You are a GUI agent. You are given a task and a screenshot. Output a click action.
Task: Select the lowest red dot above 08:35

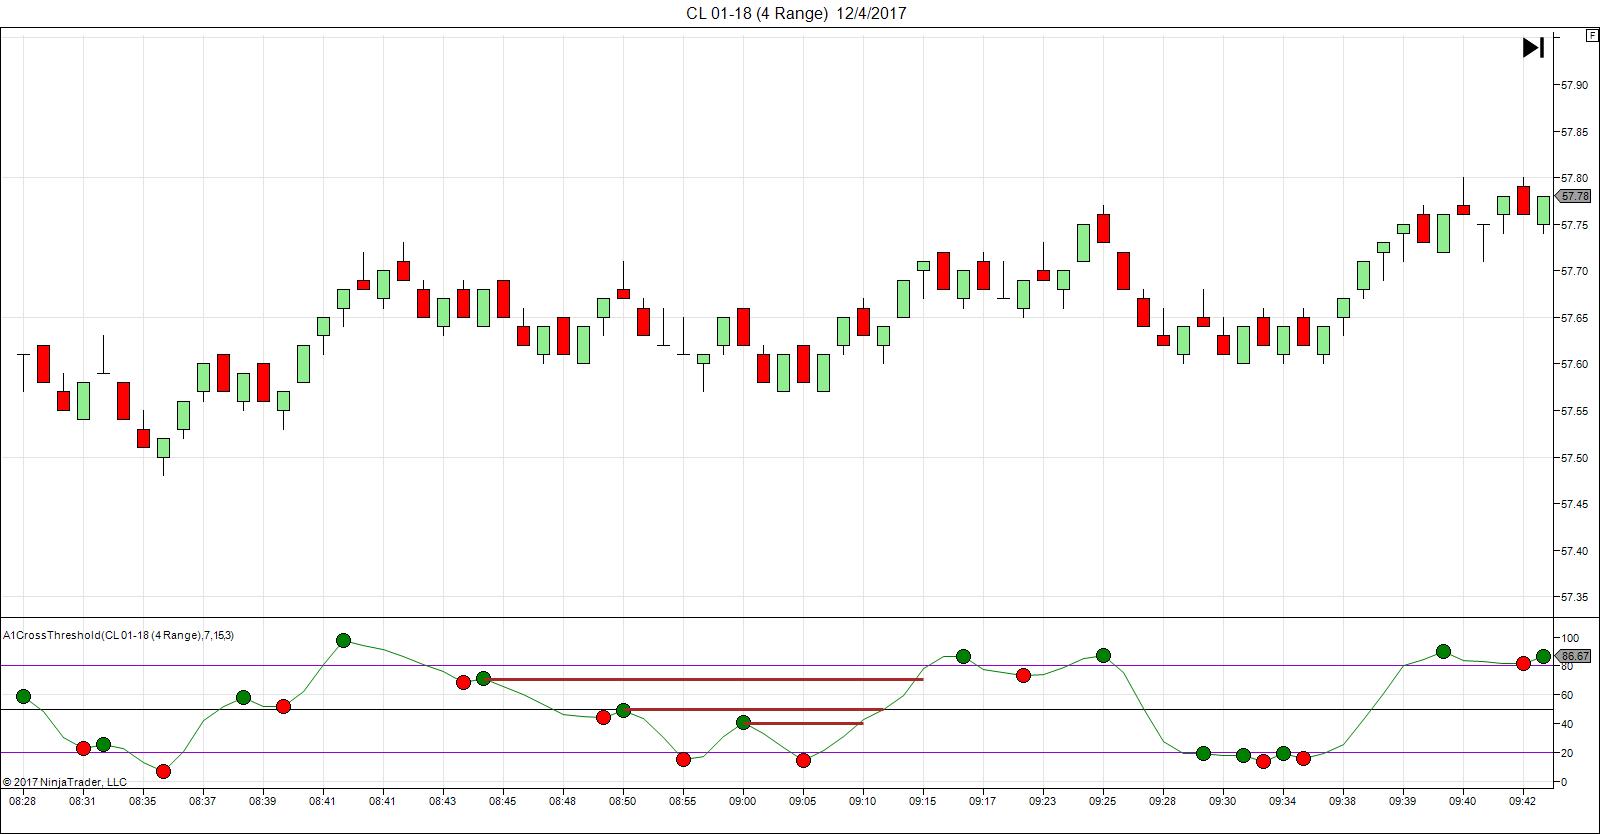pyautogui.click(x=163, y=771)
